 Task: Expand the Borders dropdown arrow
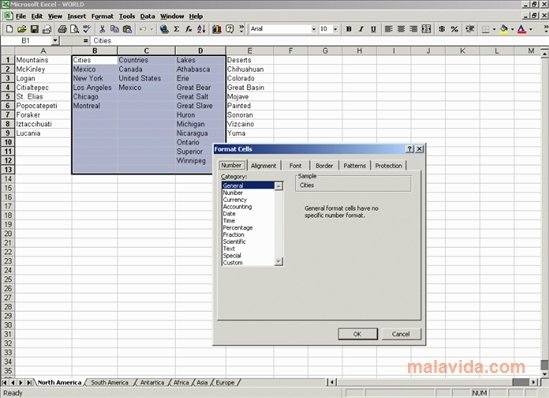pos(494,29)
